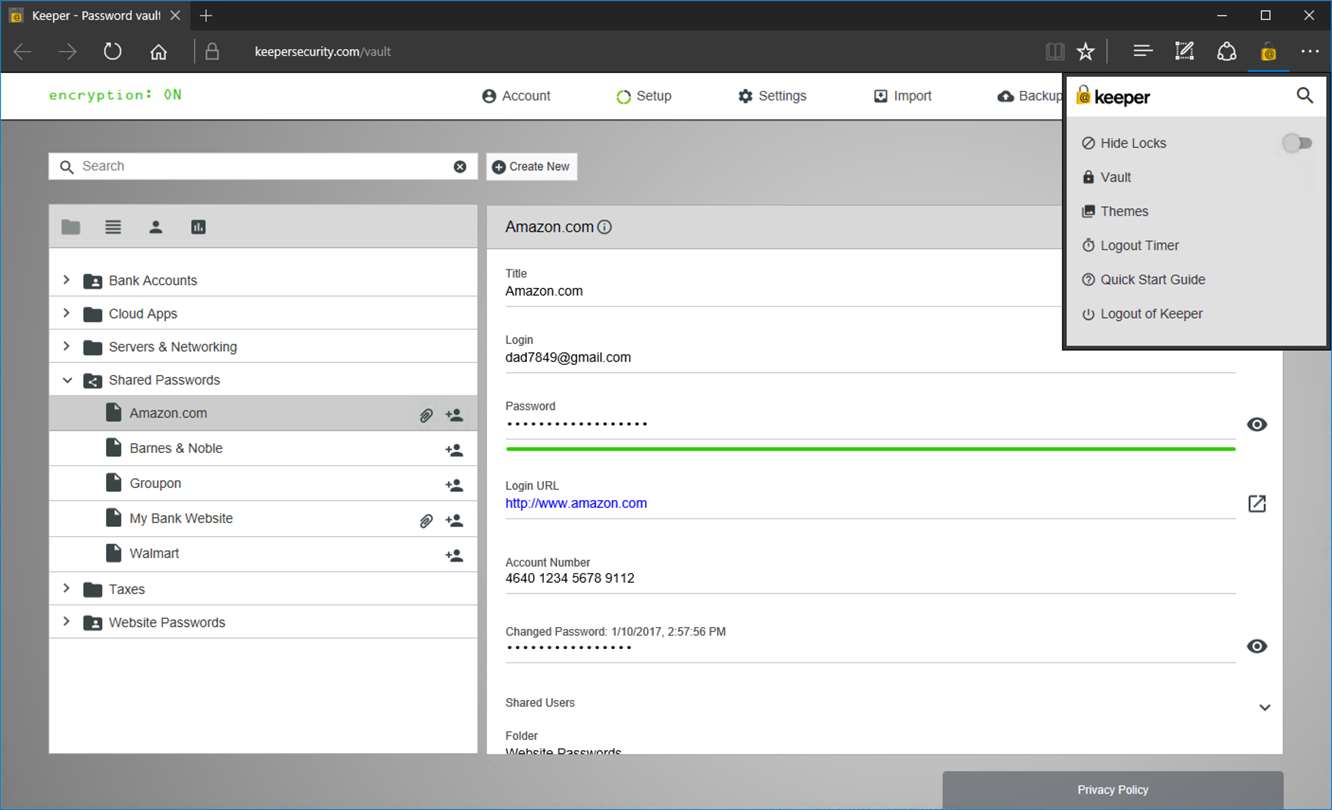
Task: Click the browser share icon
Action: pos(1226,51)
